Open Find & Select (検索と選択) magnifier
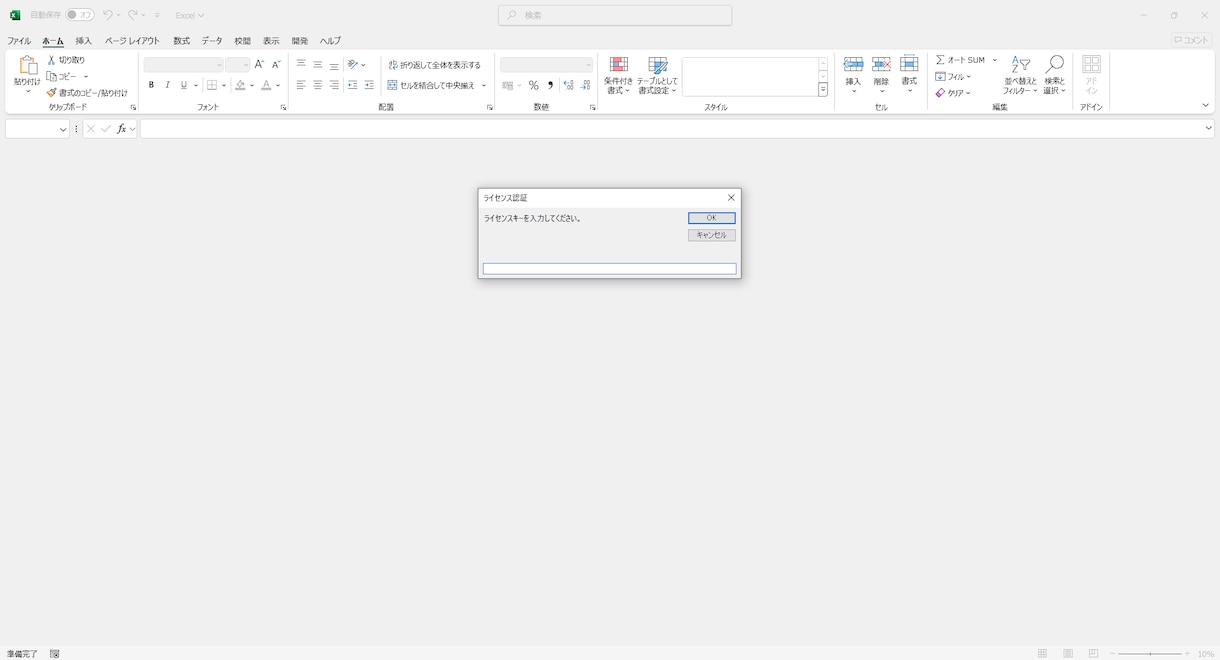Viewport: 1220px width, 660px height. (x=1054, y=76)
